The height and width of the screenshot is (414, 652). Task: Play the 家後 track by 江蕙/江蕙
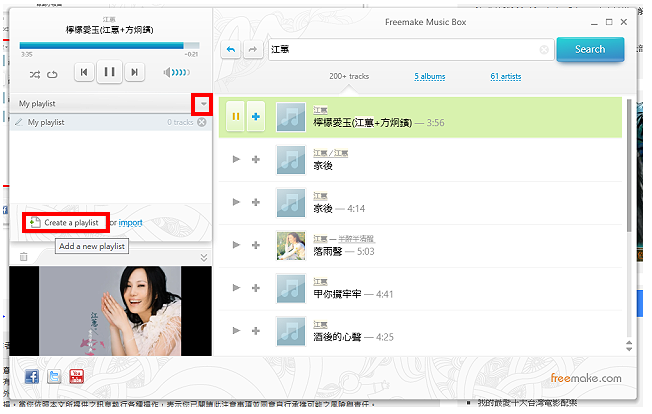236,159
